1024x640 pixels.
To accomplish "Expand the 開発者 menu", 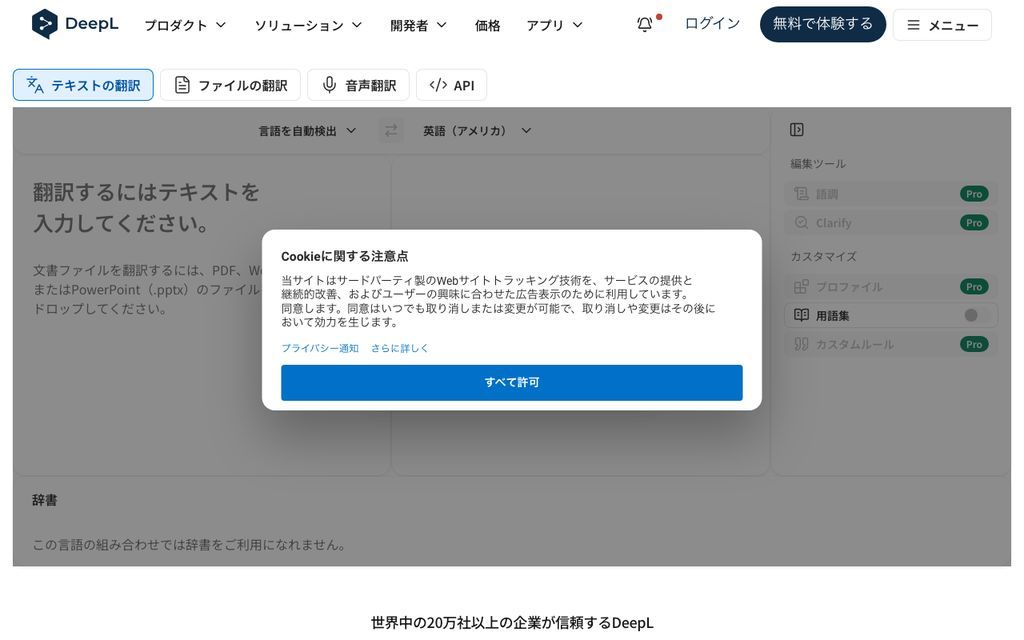I will click(418, 25).
